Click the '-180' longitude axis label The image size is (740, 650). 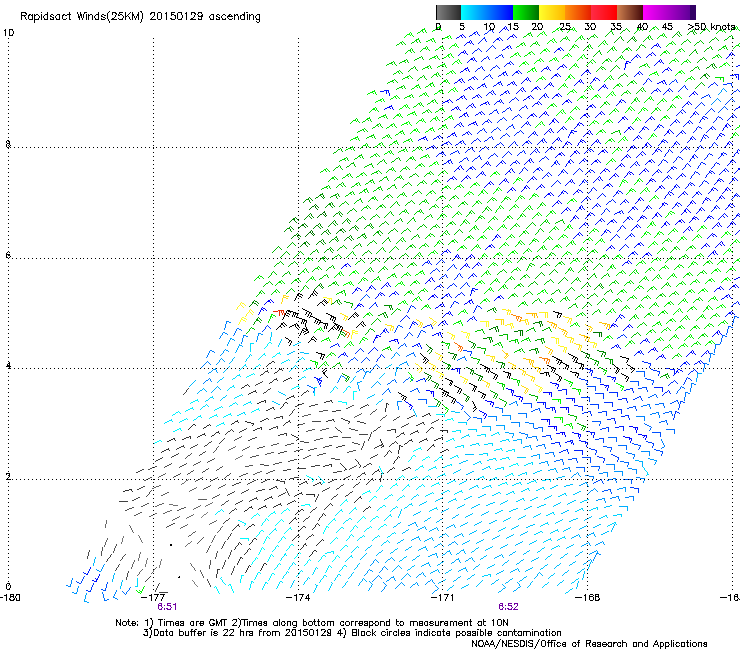tap(10, 597)
